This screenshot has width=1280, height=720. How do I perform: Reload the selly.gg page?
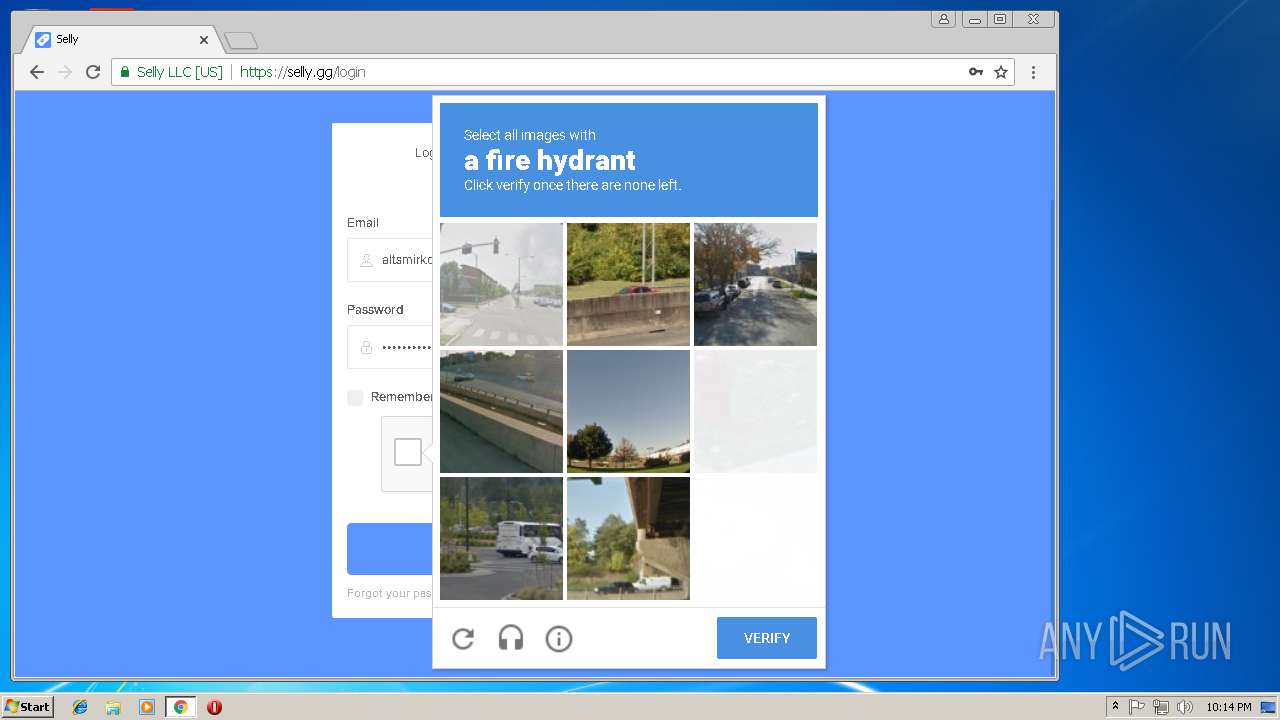(x=93, y=72)
